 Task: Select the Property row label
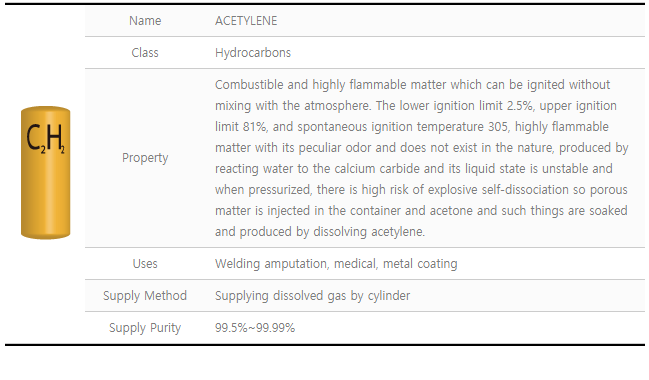click(x=145, y=158)
